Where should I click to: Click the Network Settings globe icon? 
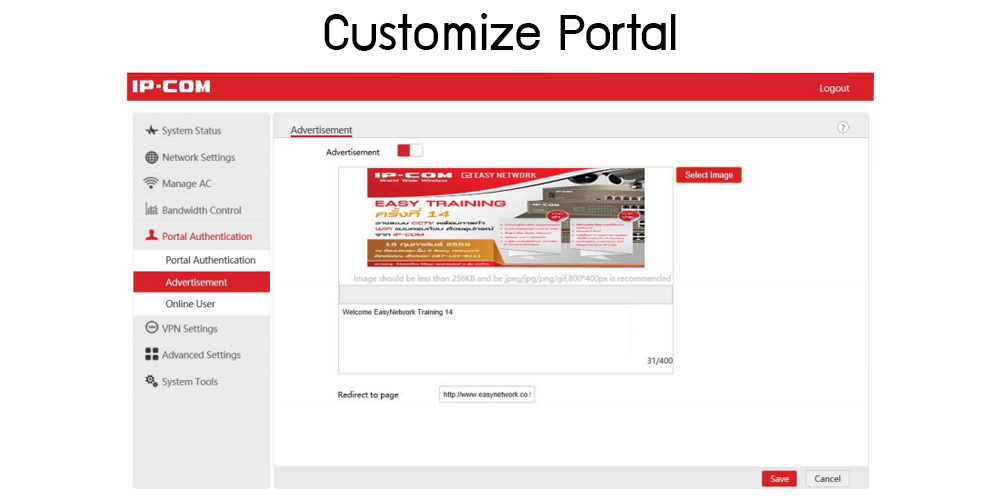(151, 158)
